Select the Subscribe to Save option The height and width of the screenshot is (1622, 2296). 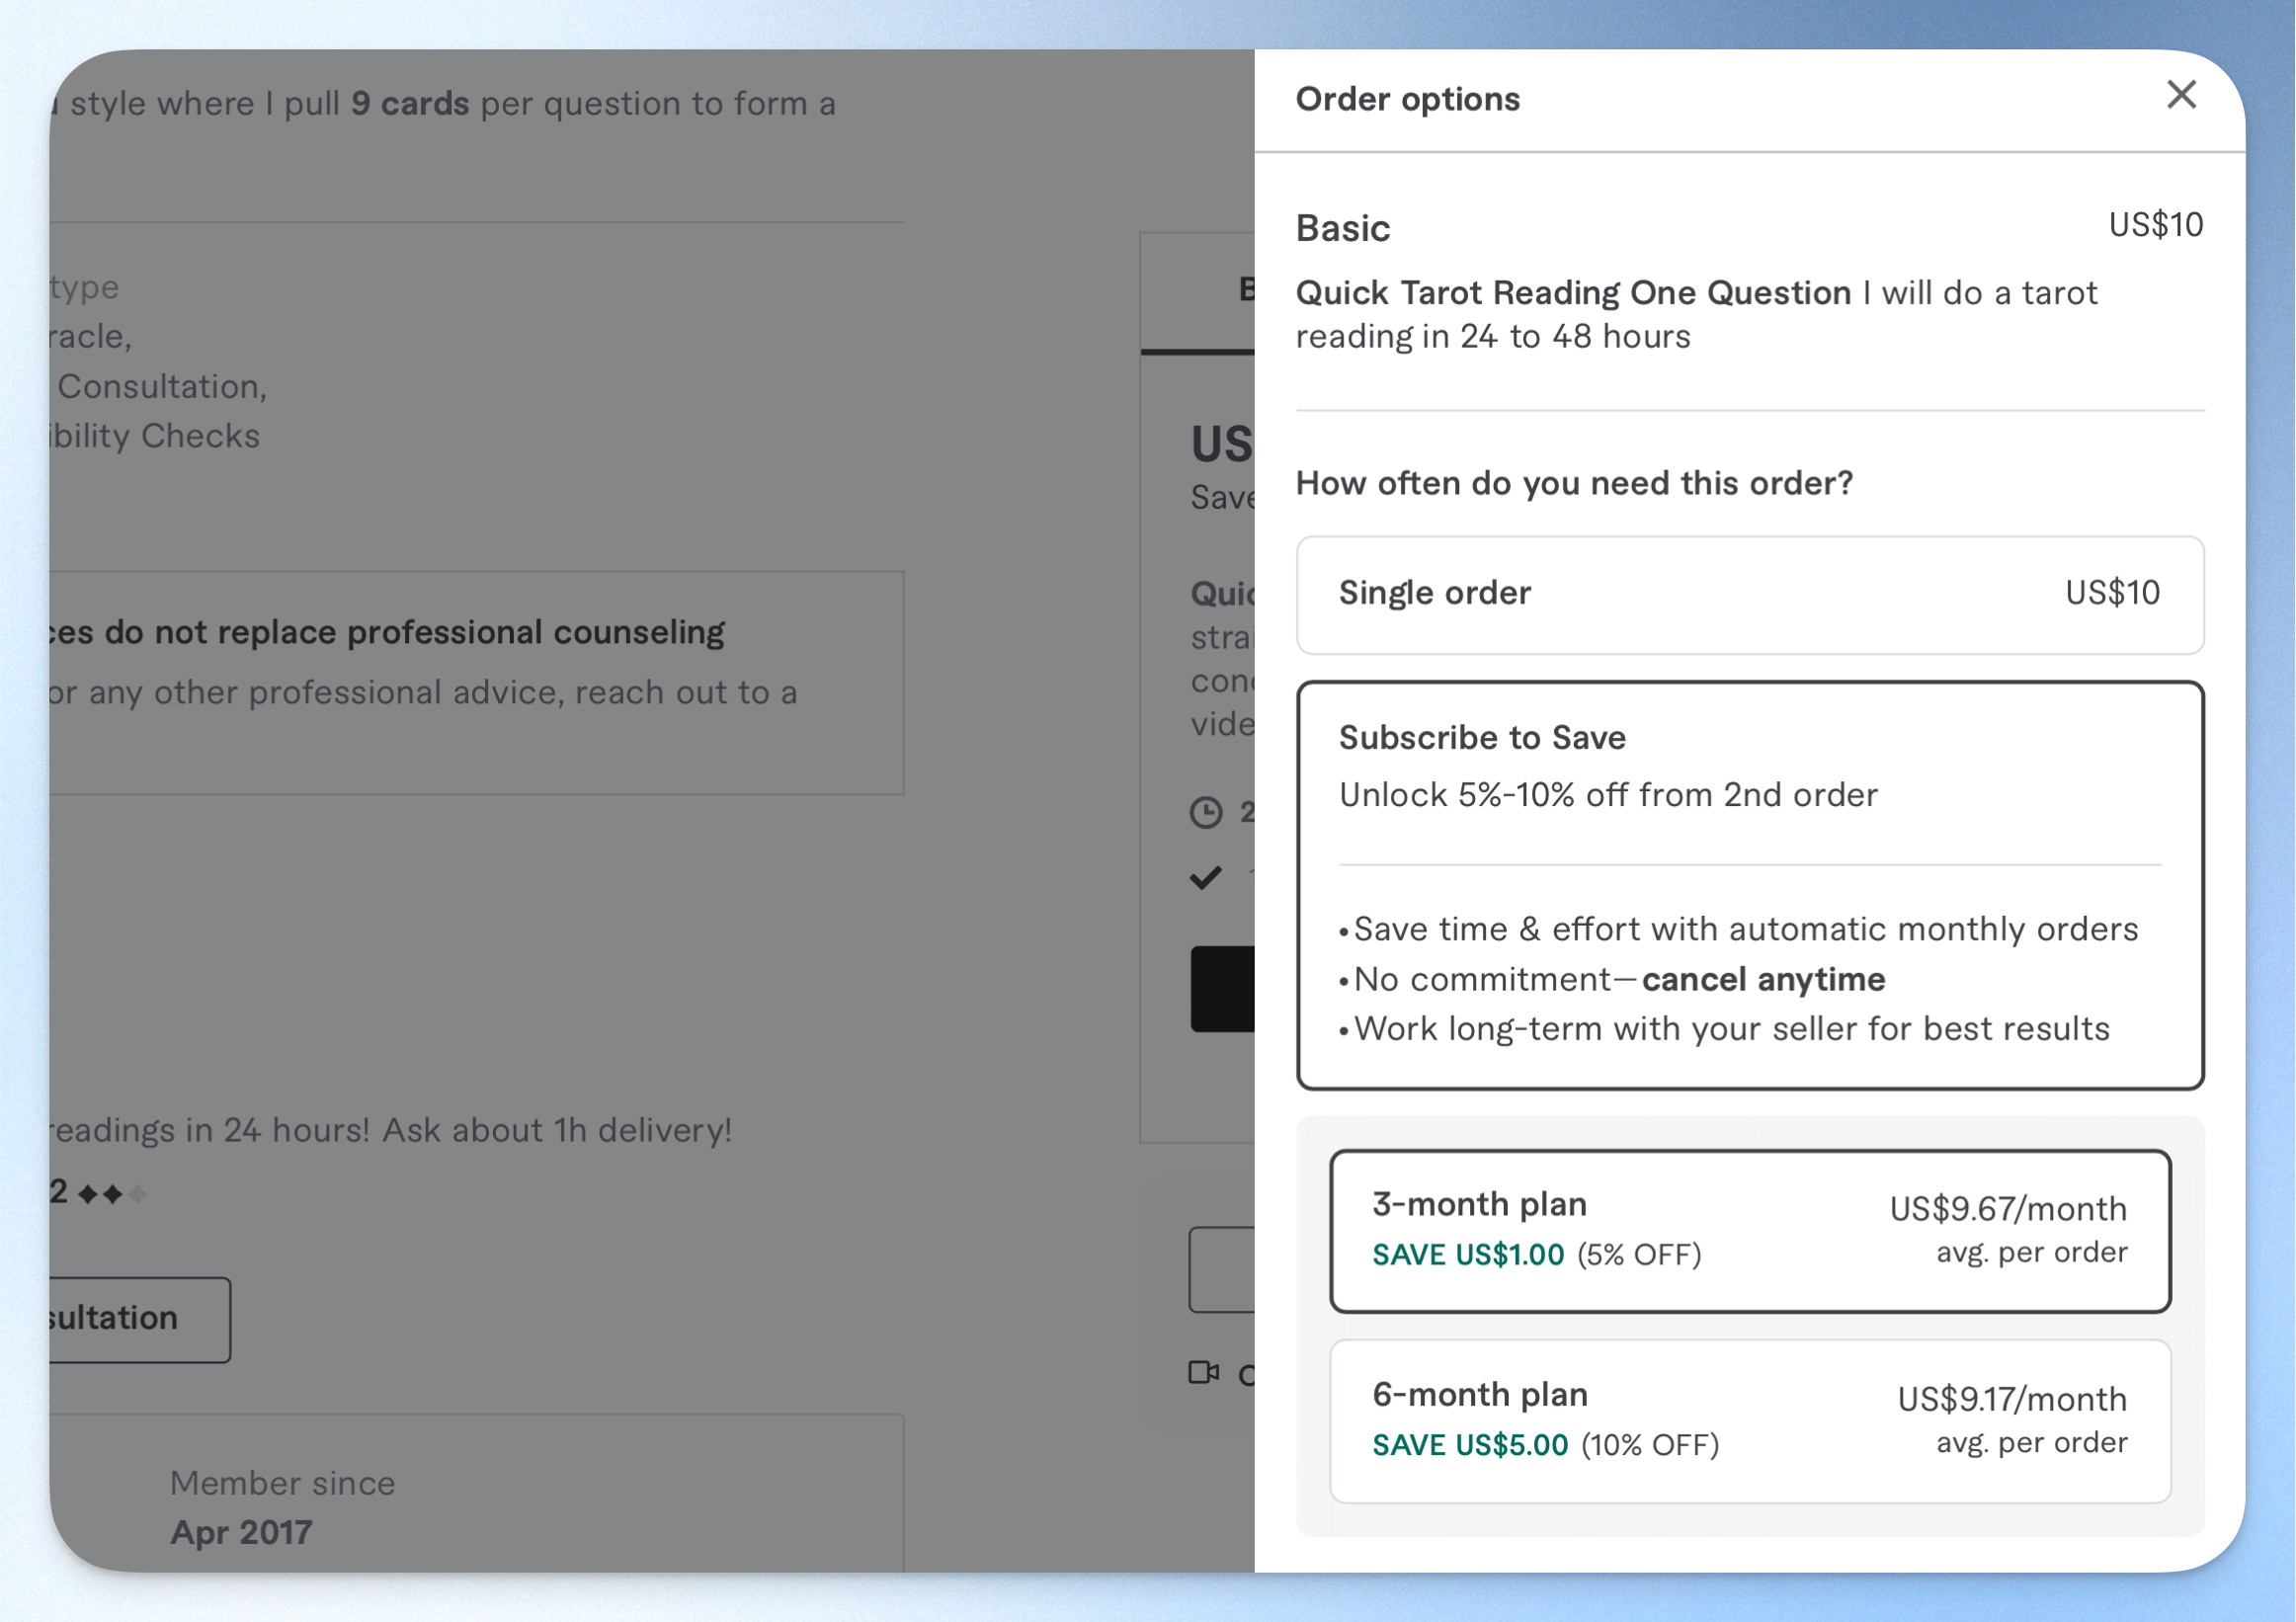pyautogui.click(x=1750, y=885)
